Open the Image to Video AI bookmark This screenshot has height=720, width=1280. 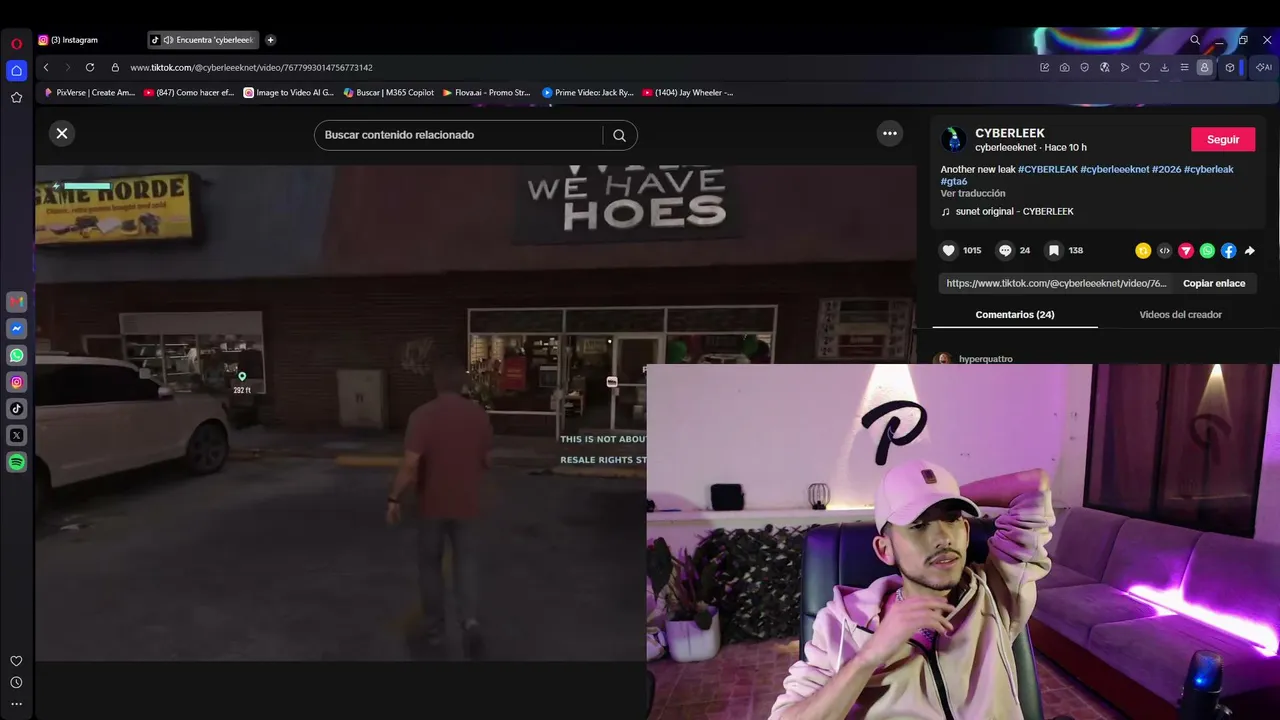[289, 93]
